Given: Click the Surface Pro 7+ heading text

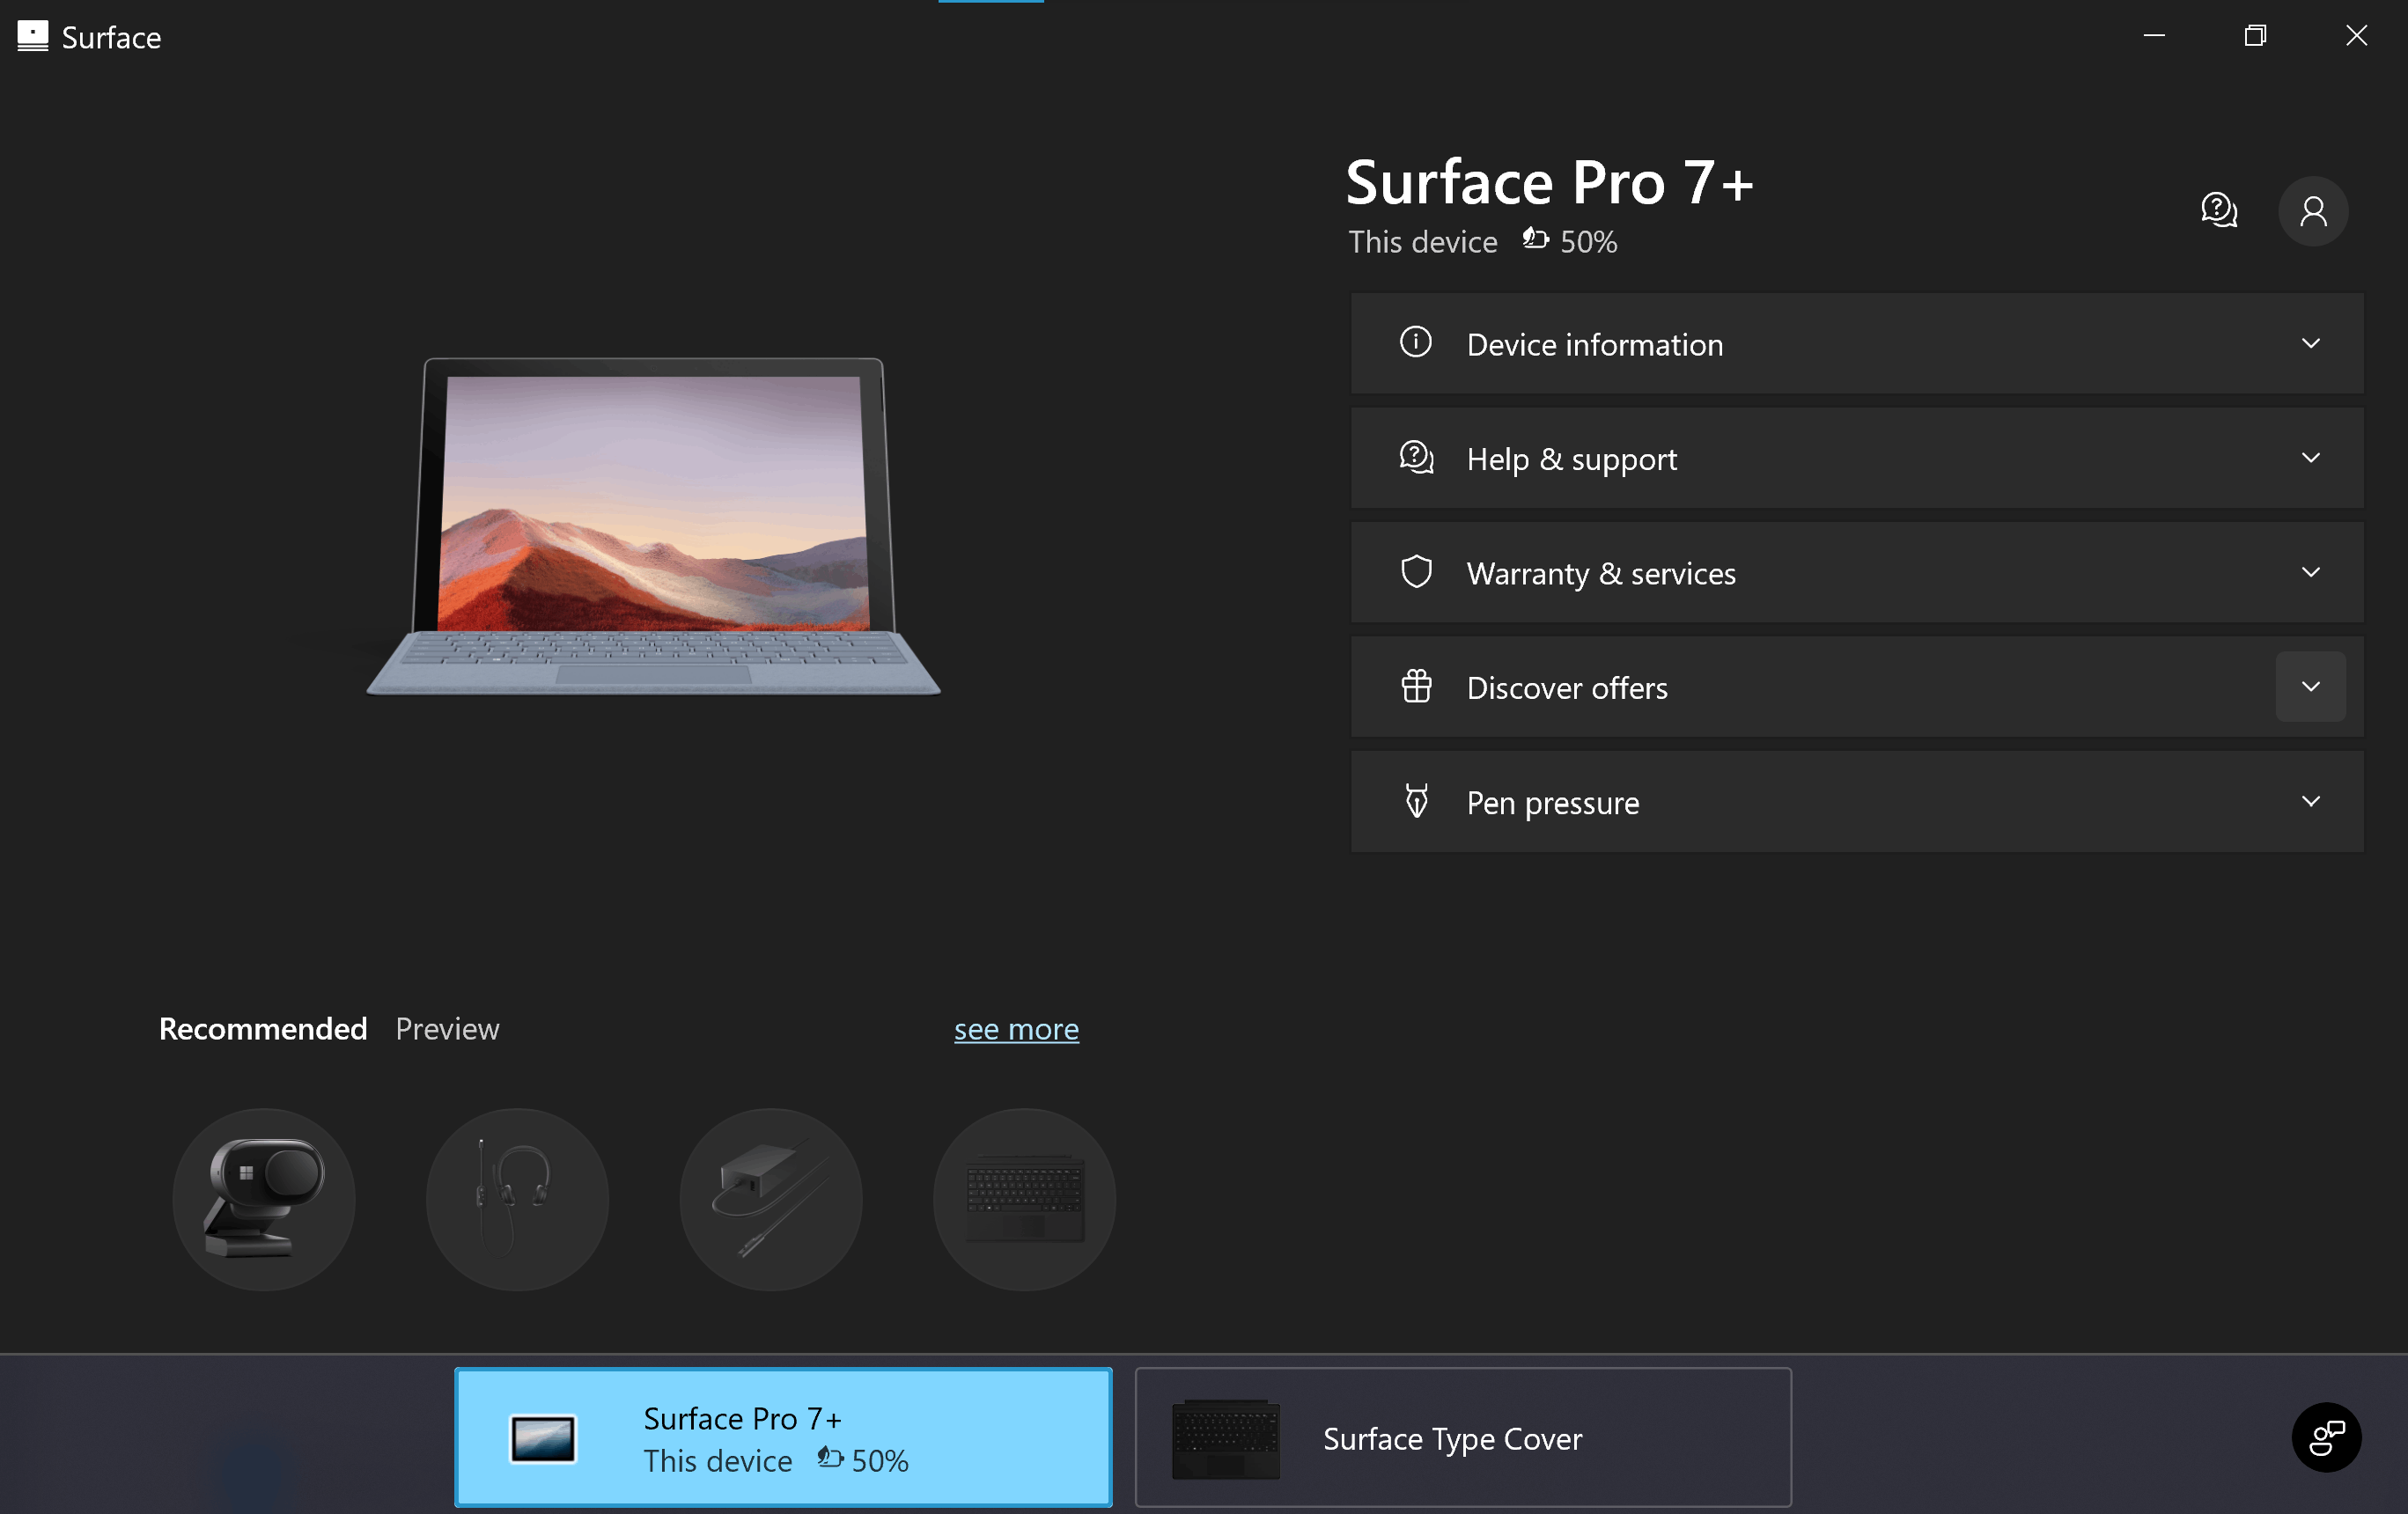Looking at the screenshot, I should (1549, 183).
